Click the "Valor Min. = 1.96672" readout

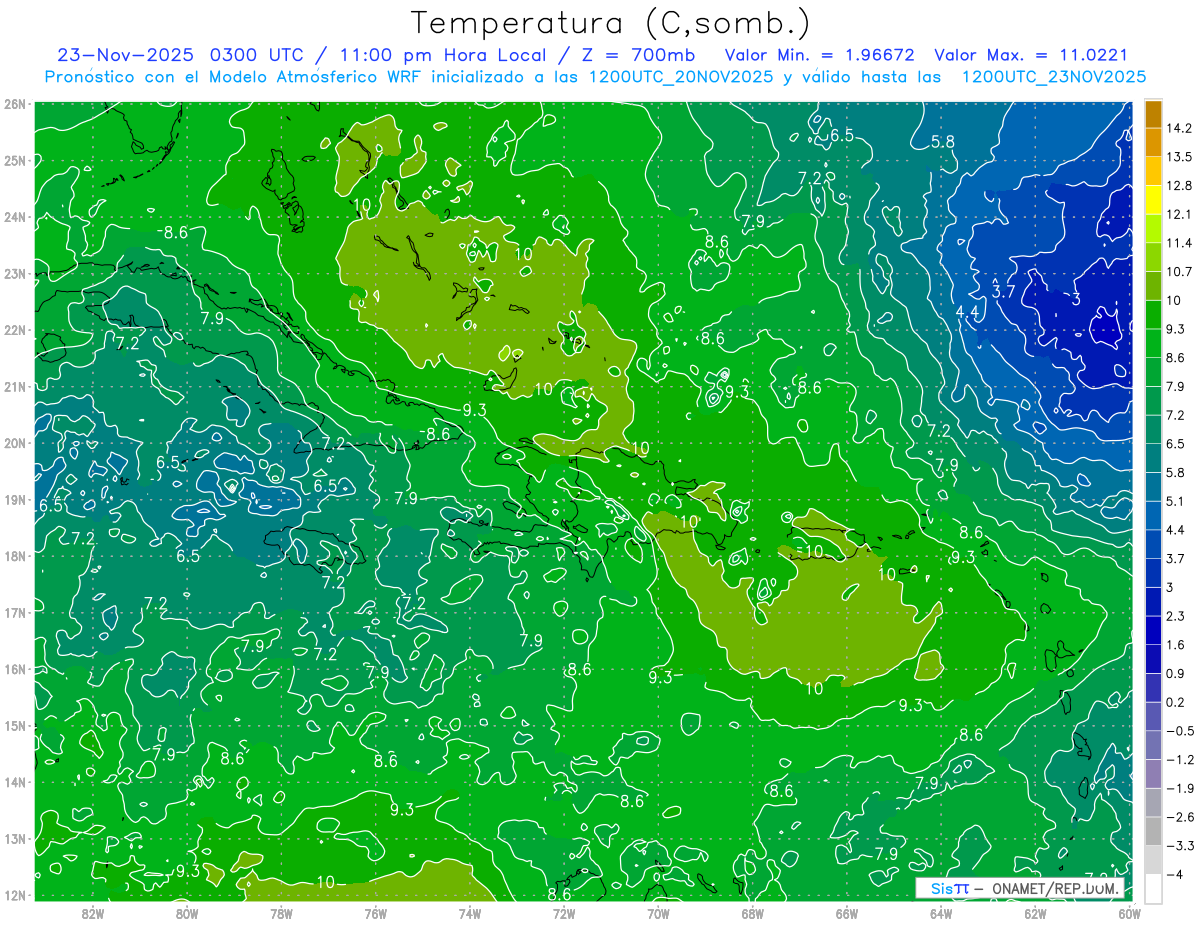(x=819, y=55)
